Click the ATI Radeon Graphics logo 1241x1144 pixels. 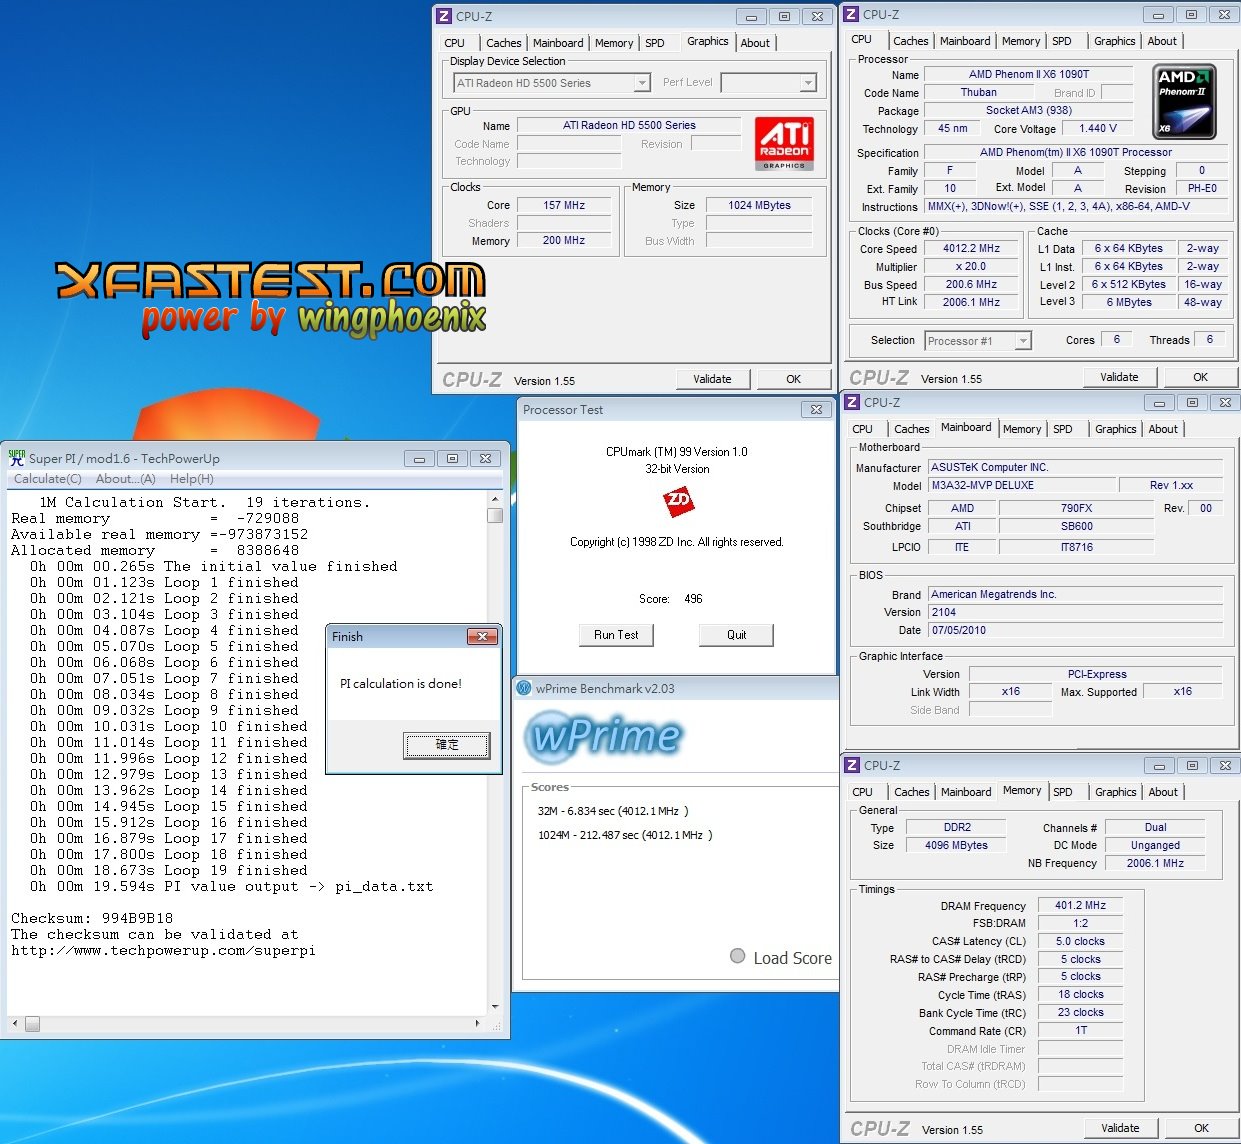784,143
